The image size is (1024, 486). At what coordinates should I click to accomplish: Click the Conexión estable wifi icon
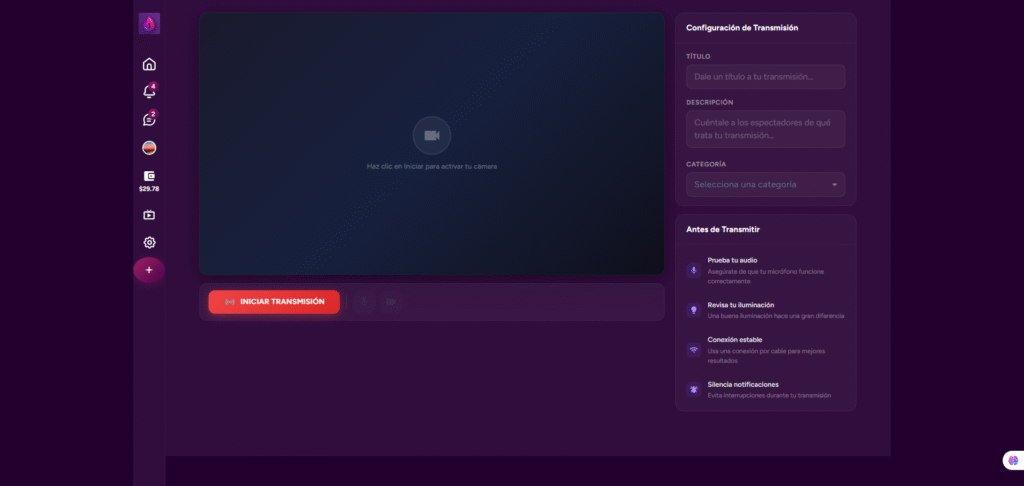(x=693, y=350)
